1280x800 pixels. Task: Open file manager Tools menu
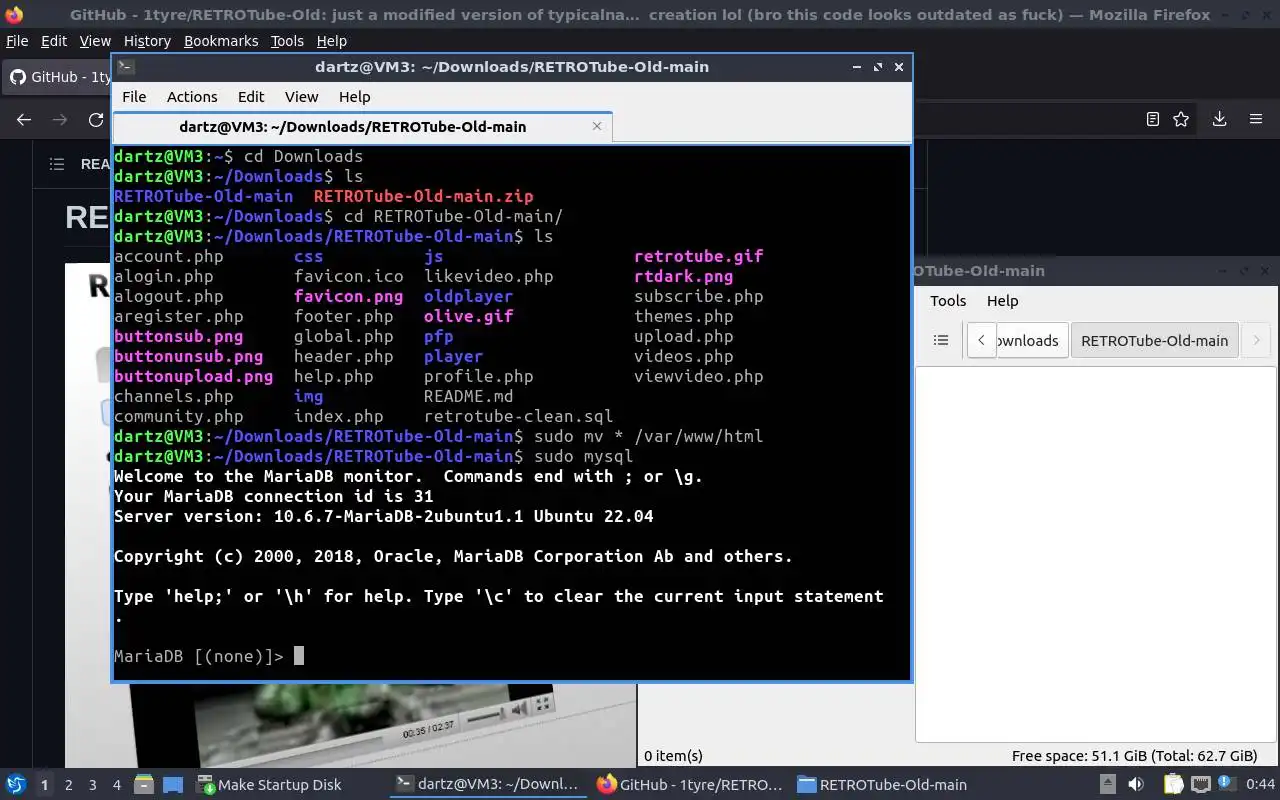click(x=948, y=301)
